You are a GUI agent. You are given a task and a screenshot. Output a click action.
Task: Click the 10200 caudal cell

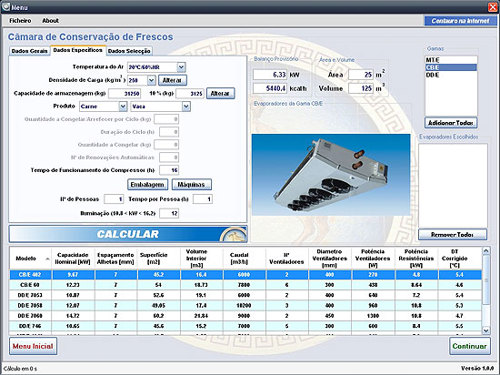pyautogui.click(x=244, y=305)
